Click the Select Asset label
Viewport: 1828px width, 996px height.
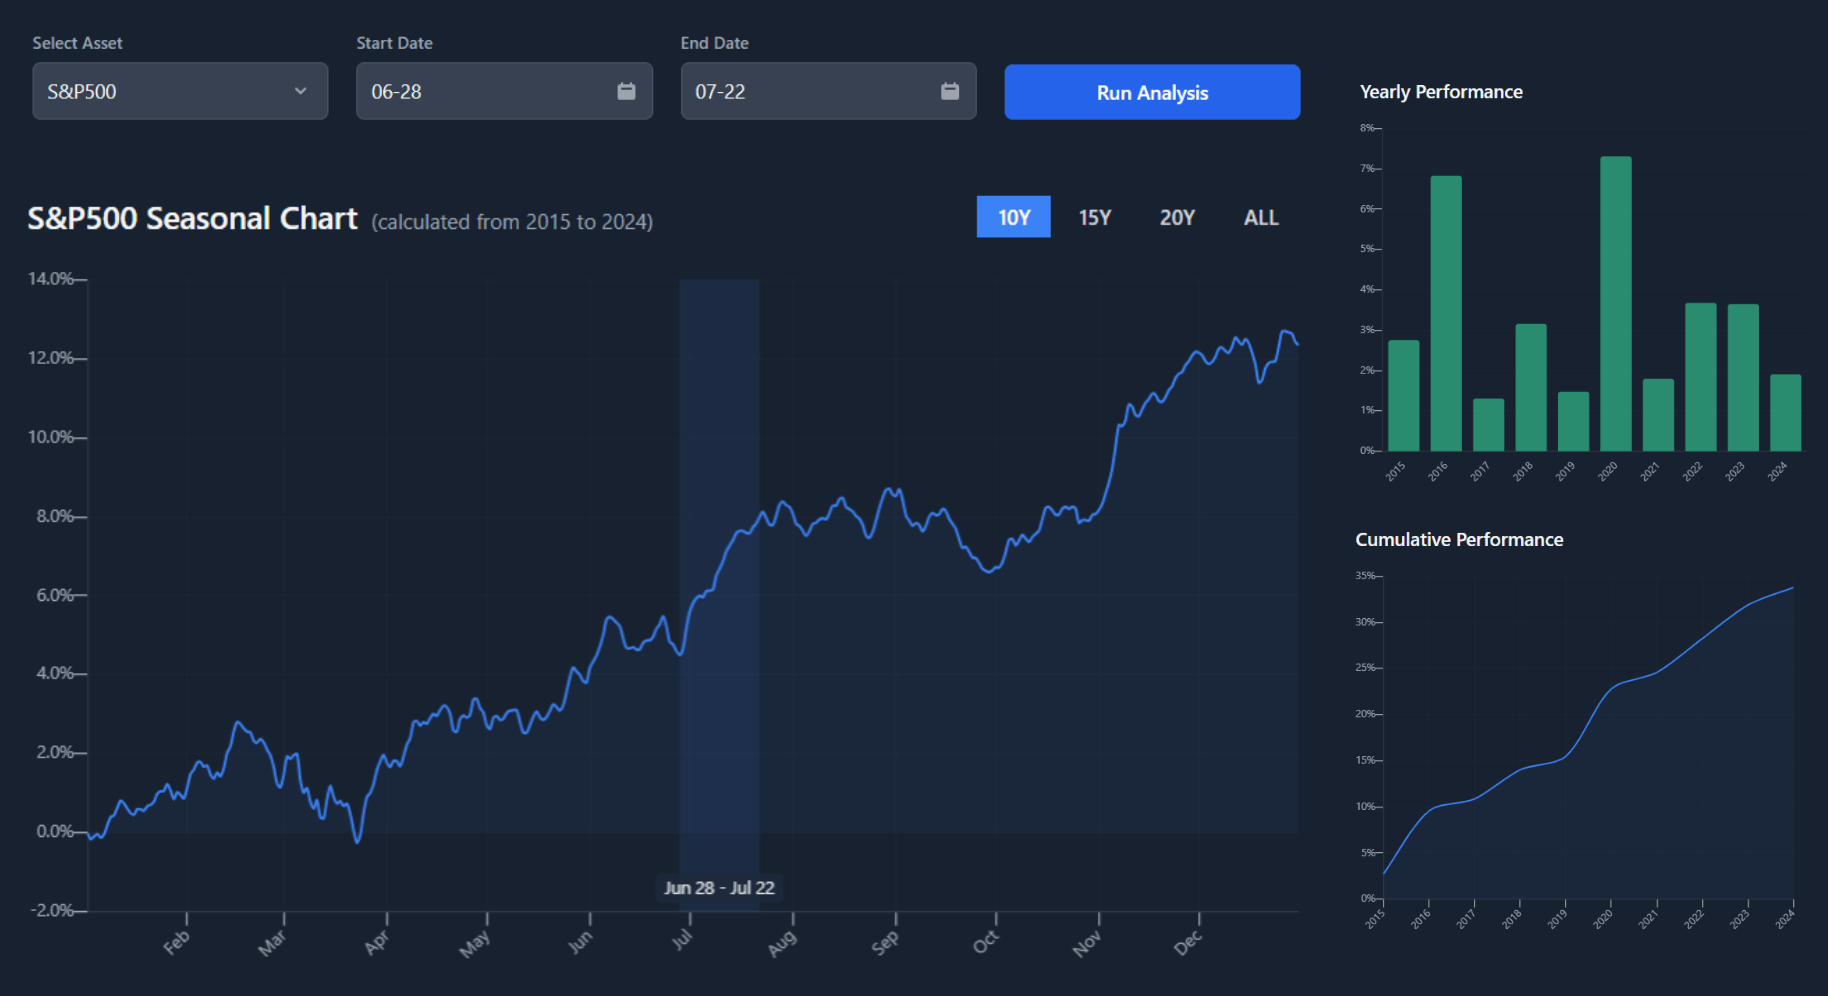click(x=77, y=43)
